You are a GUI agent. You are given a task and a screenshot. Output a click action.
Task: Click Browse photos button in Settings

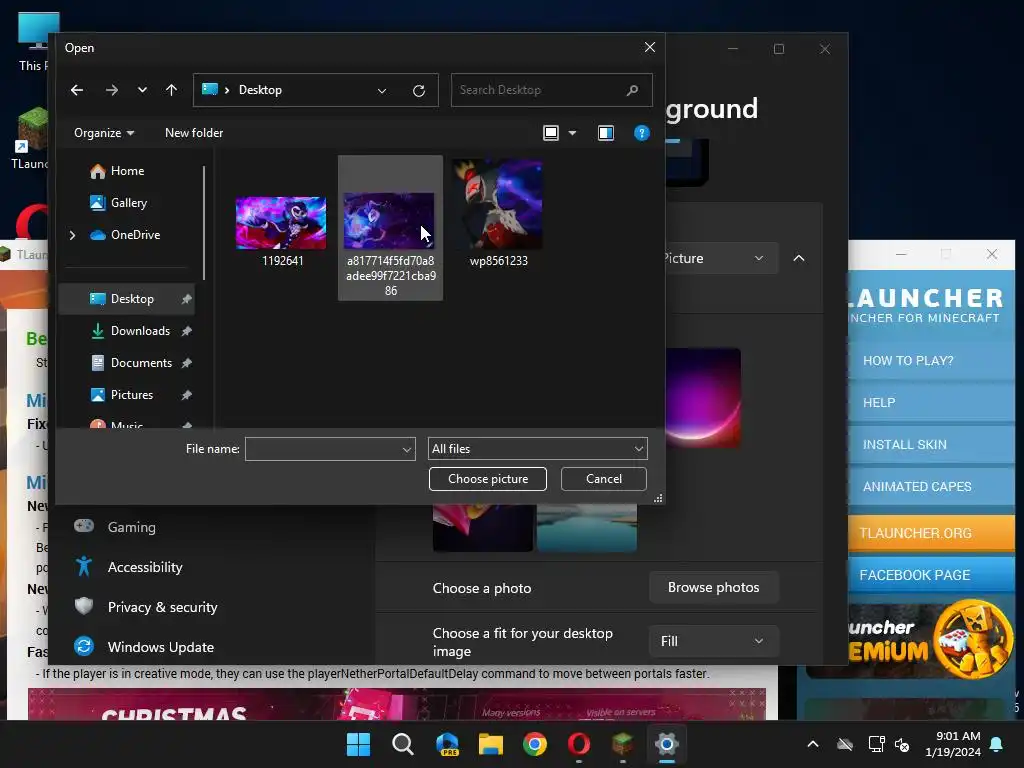tap(714, 588)
